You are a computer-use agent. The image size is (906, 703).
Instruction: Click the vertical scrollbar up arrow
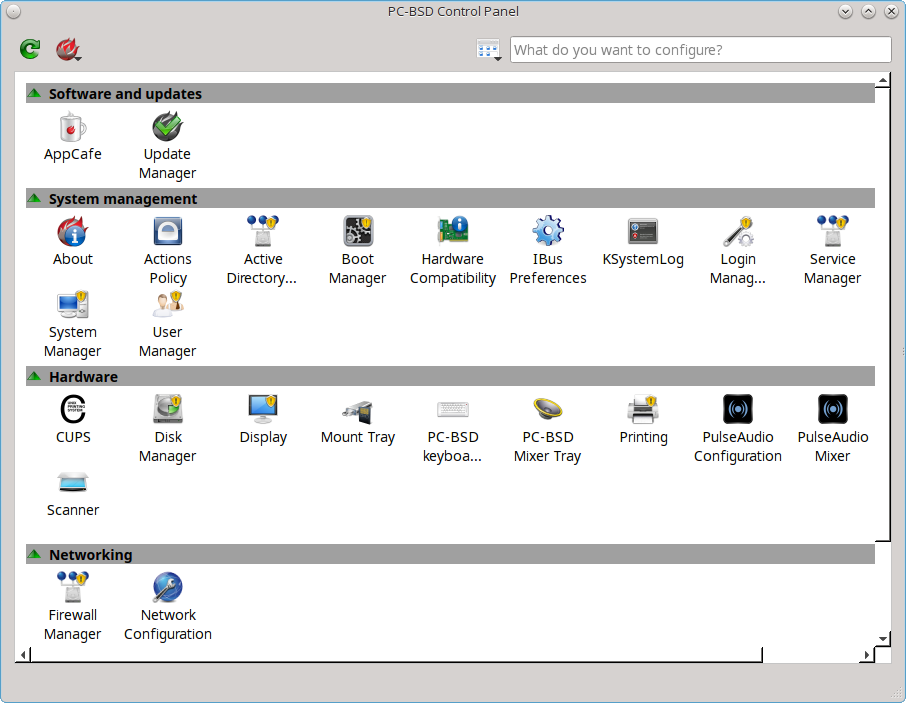[883, 80]
